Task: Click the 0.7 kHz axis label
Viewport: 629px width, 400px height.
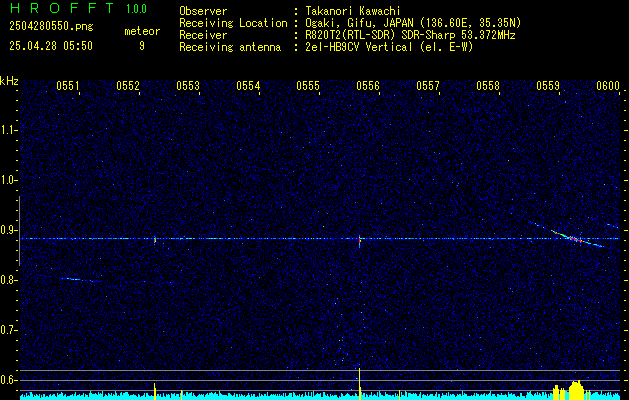Action: 8,331
